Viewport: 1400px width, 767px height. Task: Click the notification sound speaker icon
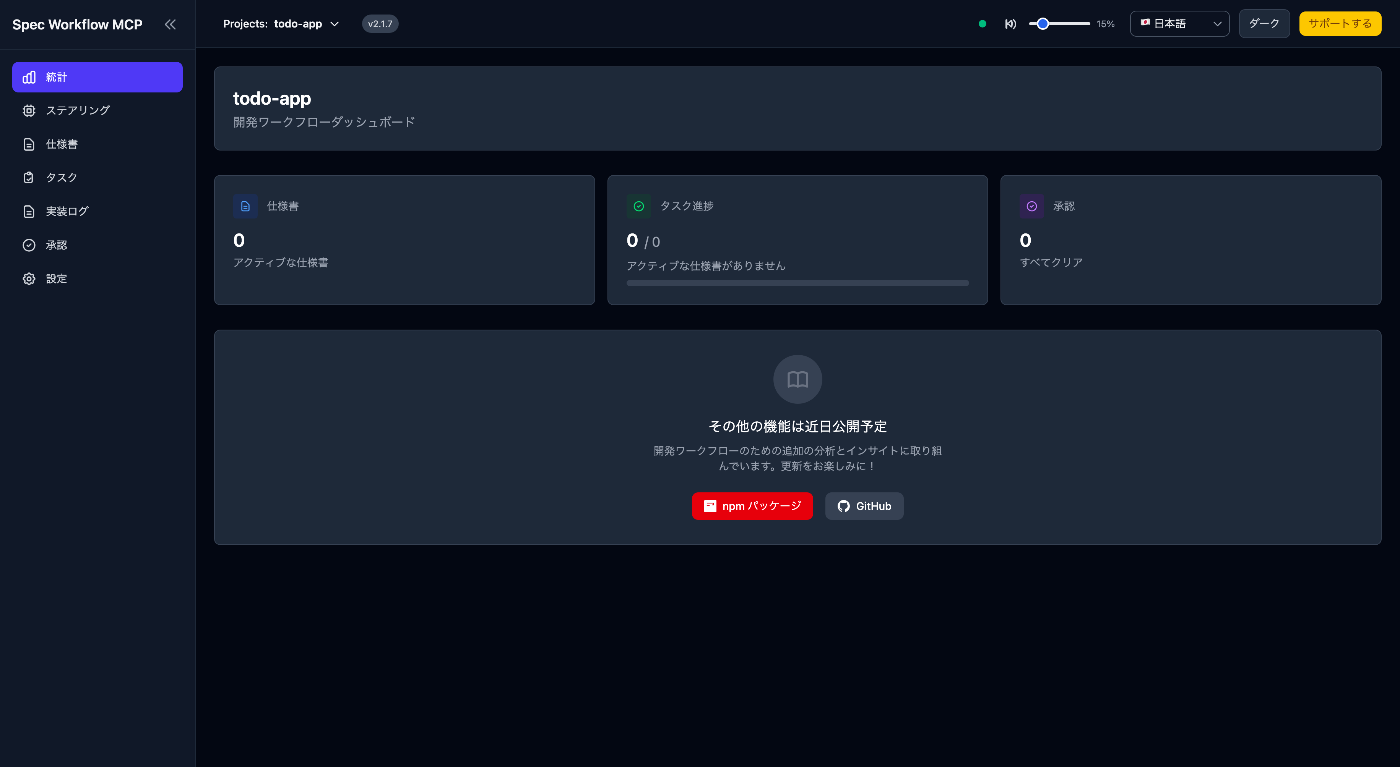[1010, 24]
